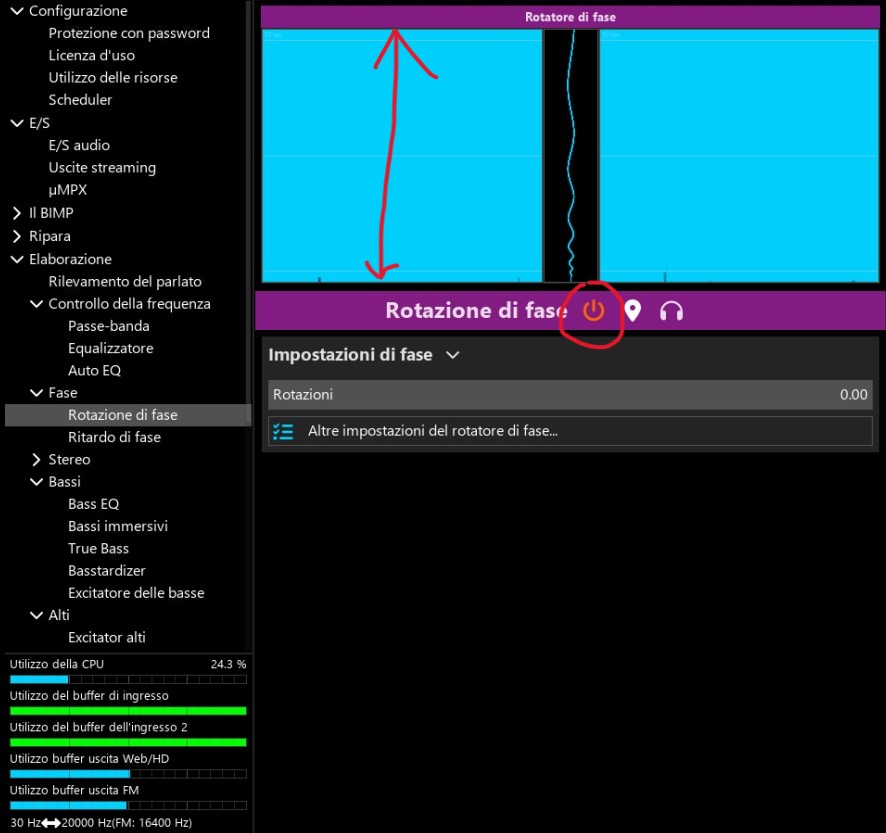Collapse the Elaborazione tree node
Screen dimensions: 886x833
coord(18,259)
